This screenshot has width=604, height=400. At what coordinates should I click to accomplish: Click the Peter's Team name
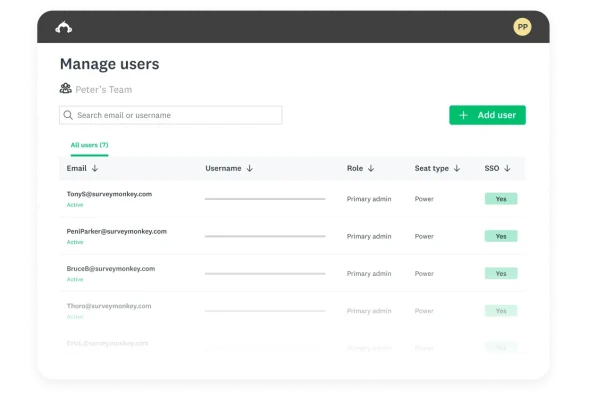104,90
